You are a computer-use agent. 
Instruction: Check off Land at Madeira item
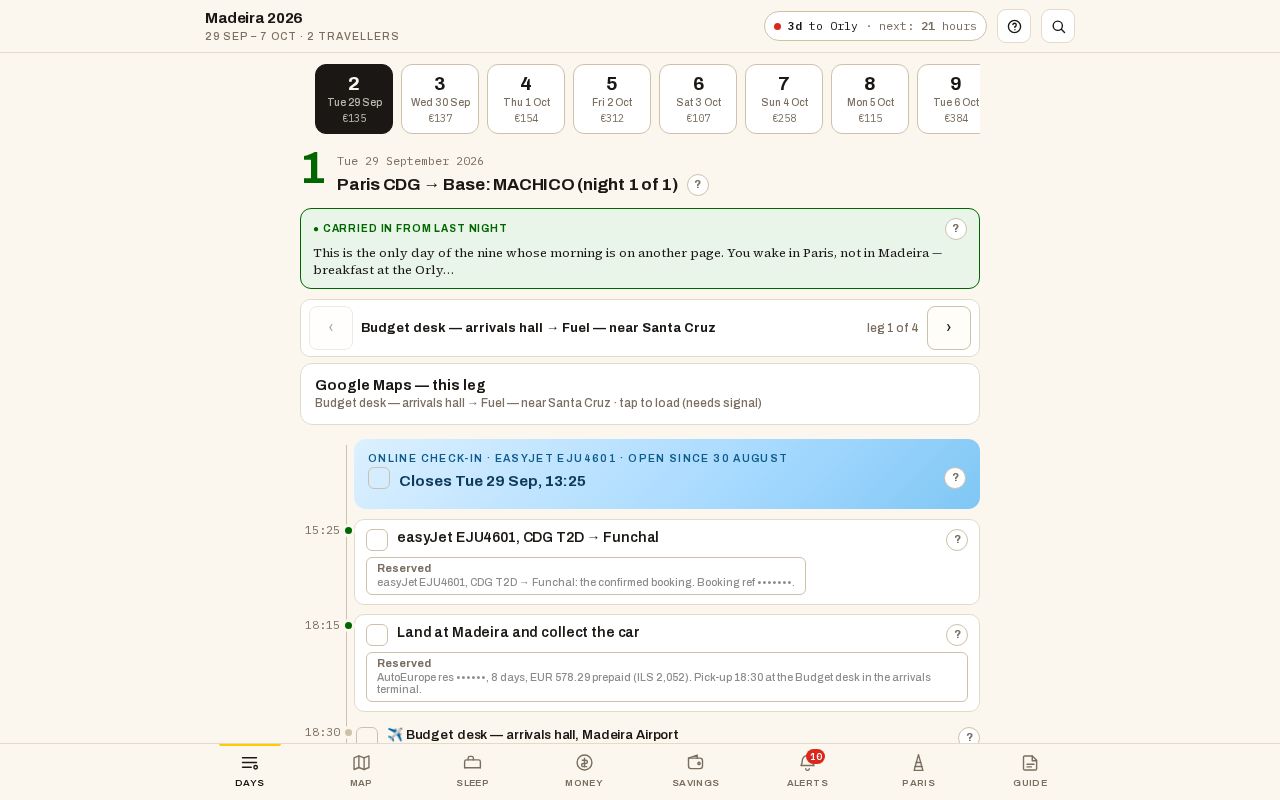tap(377, 635)
